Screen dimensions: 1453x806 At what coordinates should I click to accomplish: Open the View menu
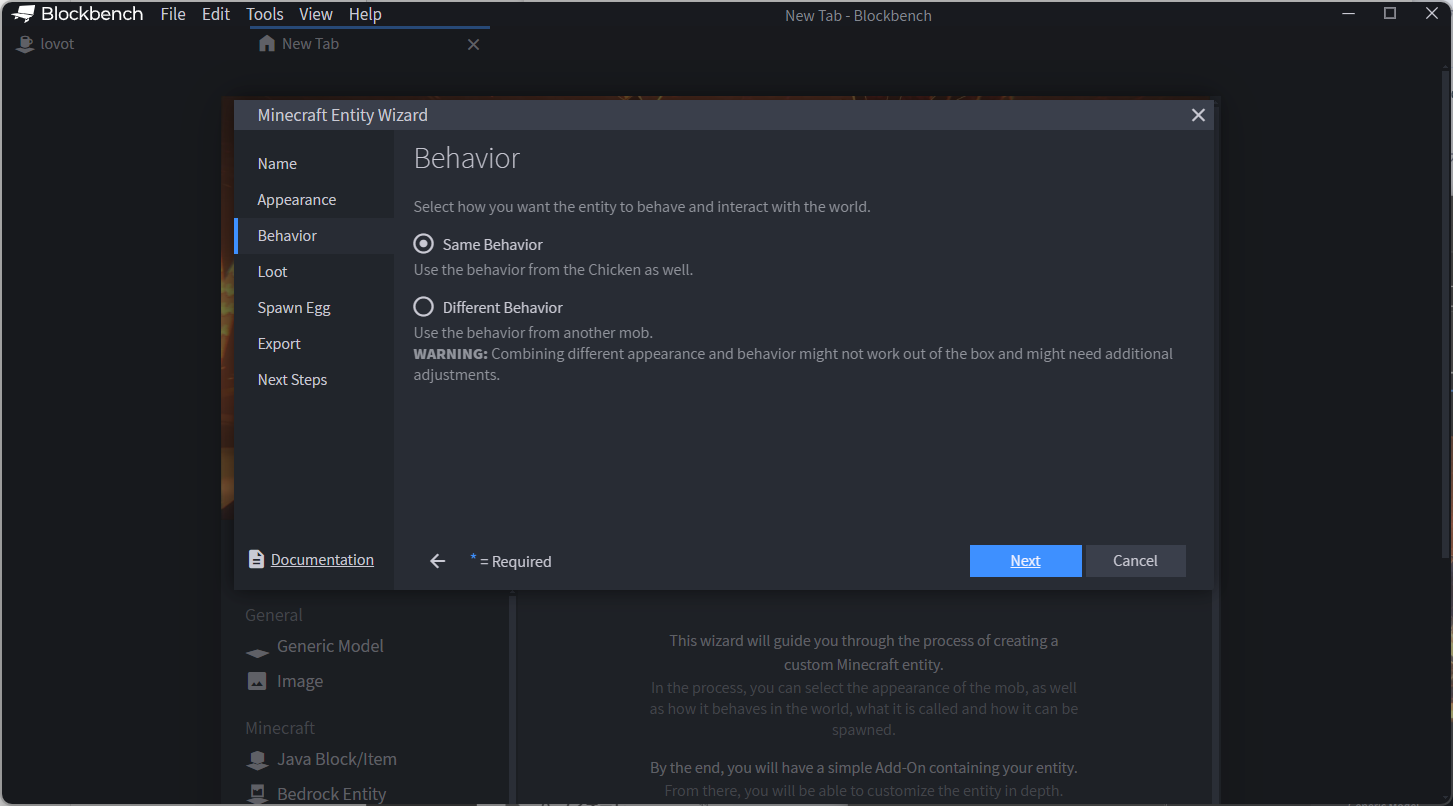316,14
